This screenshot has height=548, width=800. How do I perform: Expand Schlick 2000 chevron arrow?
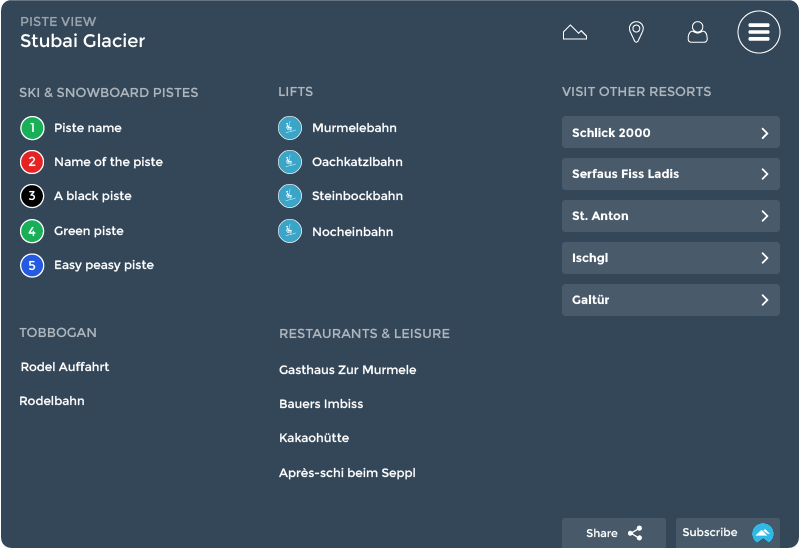coord(764,133)
